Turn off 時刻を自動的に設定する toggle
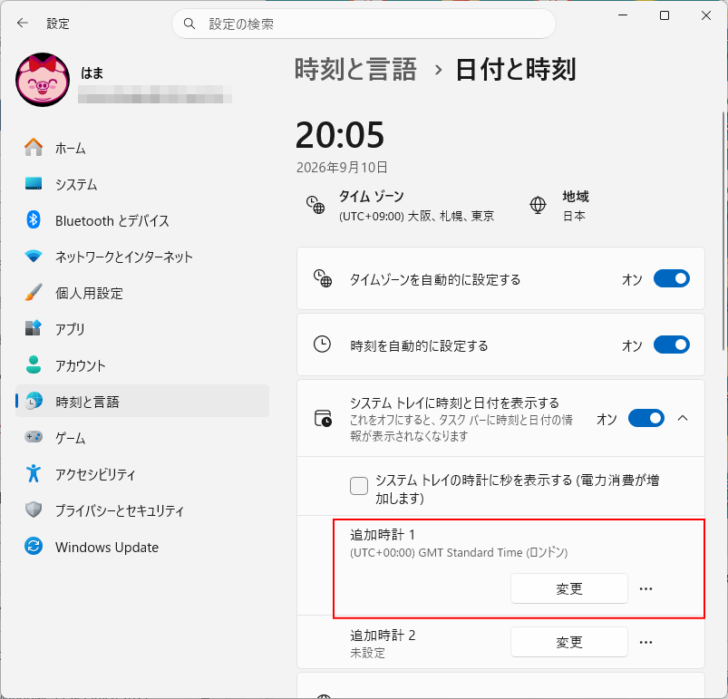 click(671, 345)
